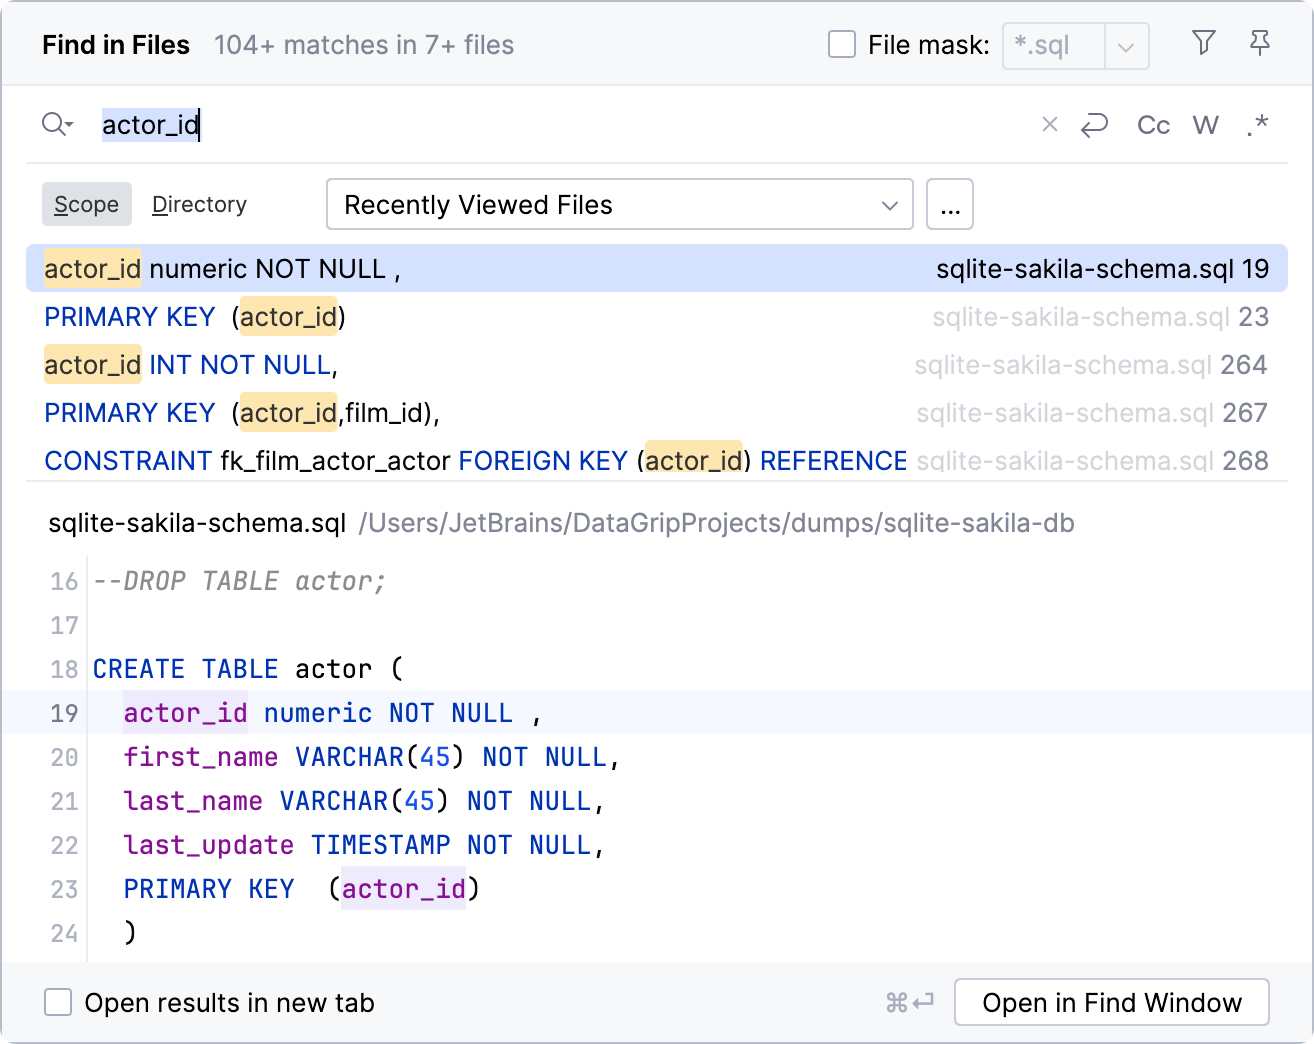The height and width of the screenshot is (1044, 1314).
Task: Enable regex mode with the .* icon
Action: [1256, 124]
